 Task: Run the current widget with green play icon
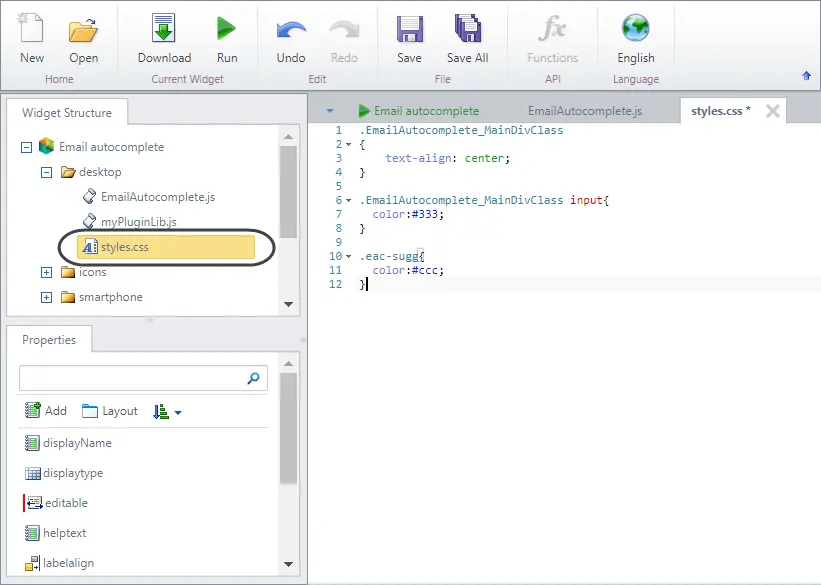click(227, 28)
